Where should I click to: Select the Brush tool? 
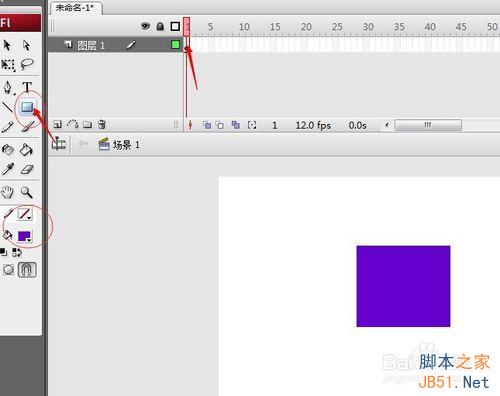pyautogui.click(x=27, y=126)
